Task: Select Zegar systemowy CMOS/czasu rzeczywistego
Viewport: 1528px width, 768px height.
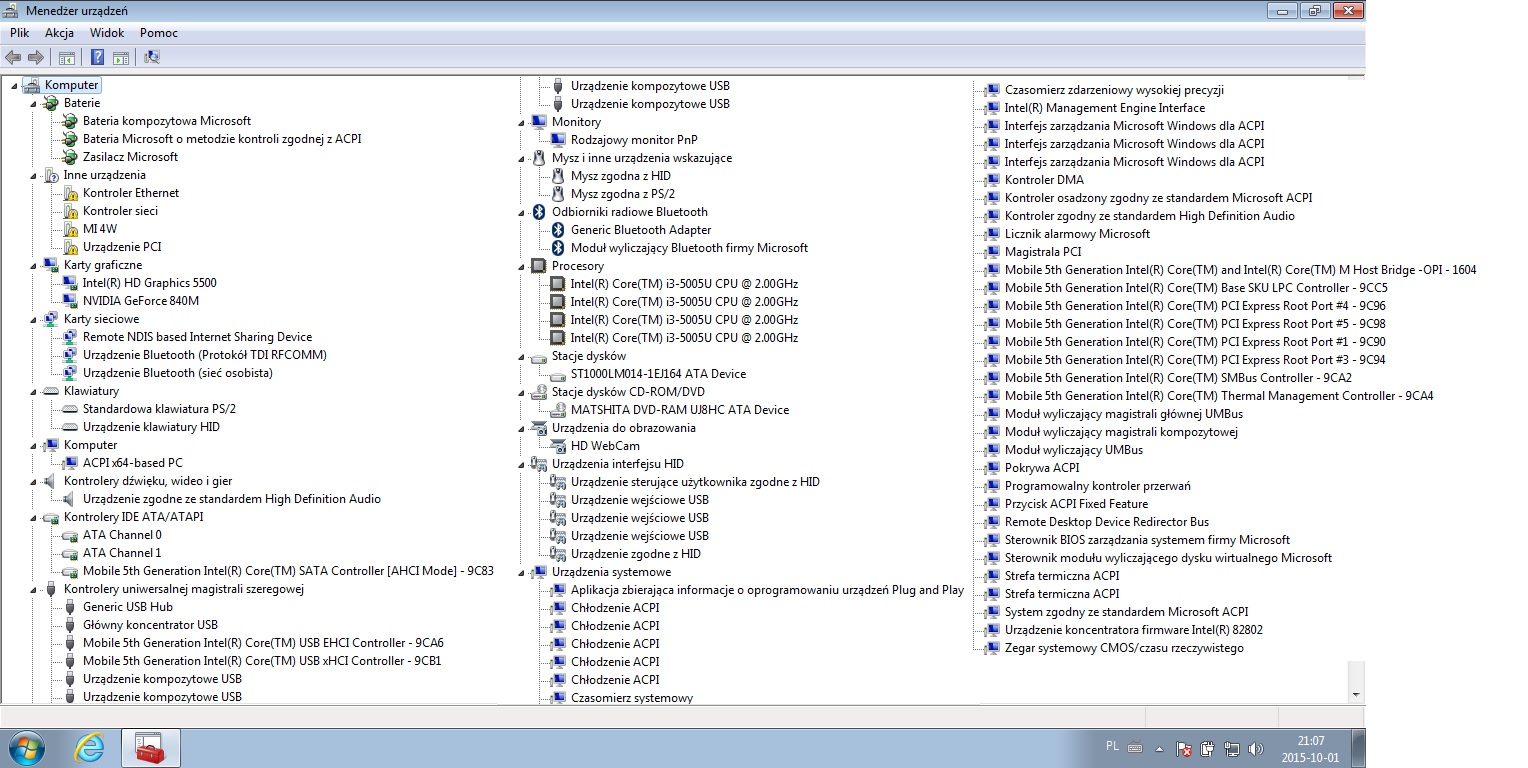Action: pos(1124,648)
